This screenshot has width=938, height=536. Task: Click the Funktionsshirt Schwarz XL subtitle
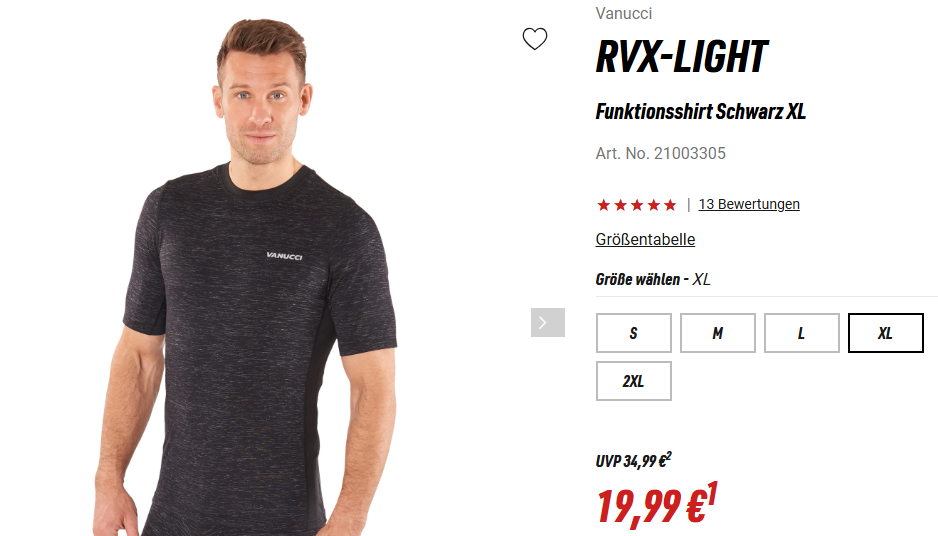point(701,112)
